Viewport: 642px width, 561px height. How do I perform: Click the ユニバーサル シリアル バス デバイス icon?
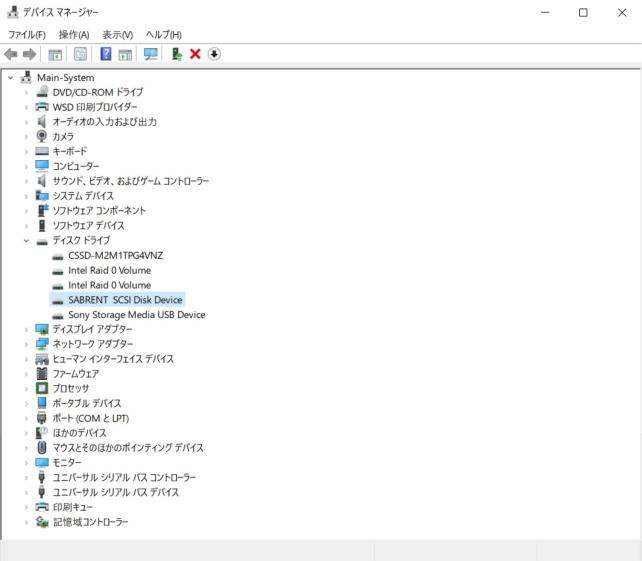pos(41,492)
